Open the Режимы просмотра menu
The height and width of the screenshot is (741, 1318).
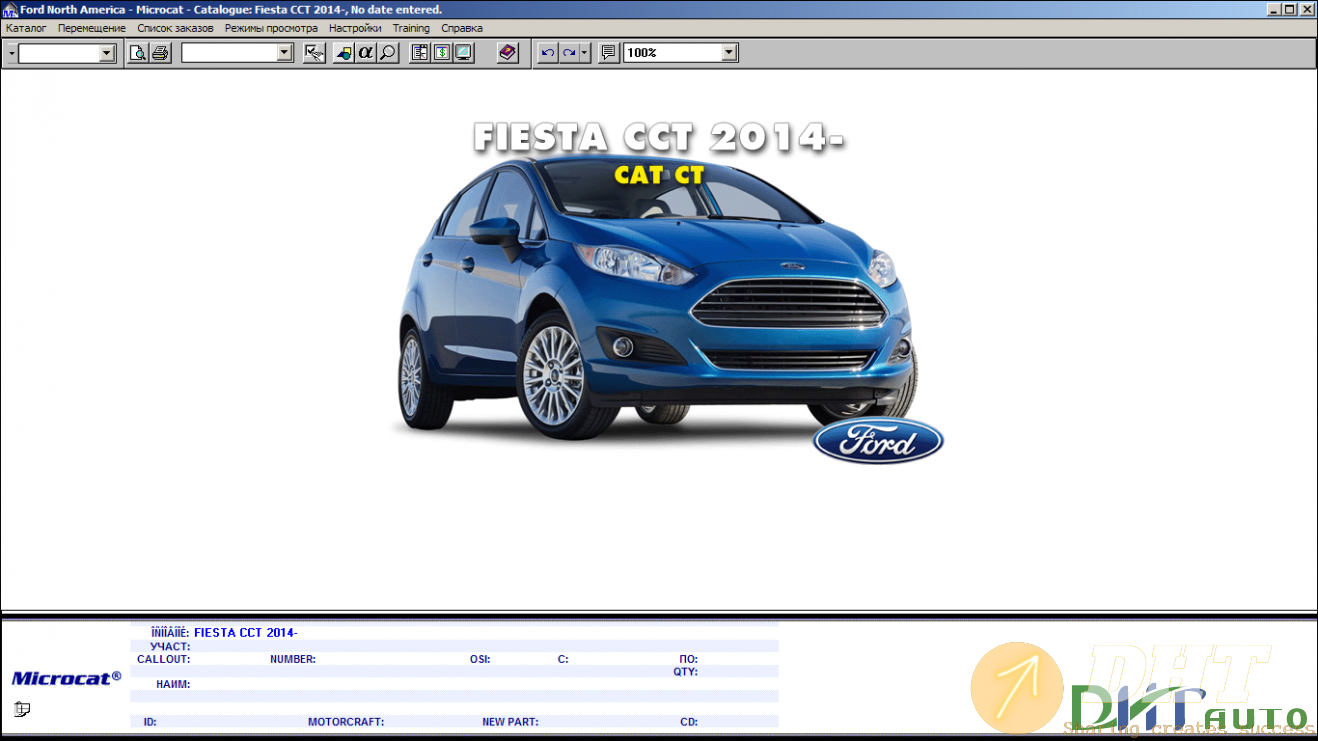pos(271,28)
